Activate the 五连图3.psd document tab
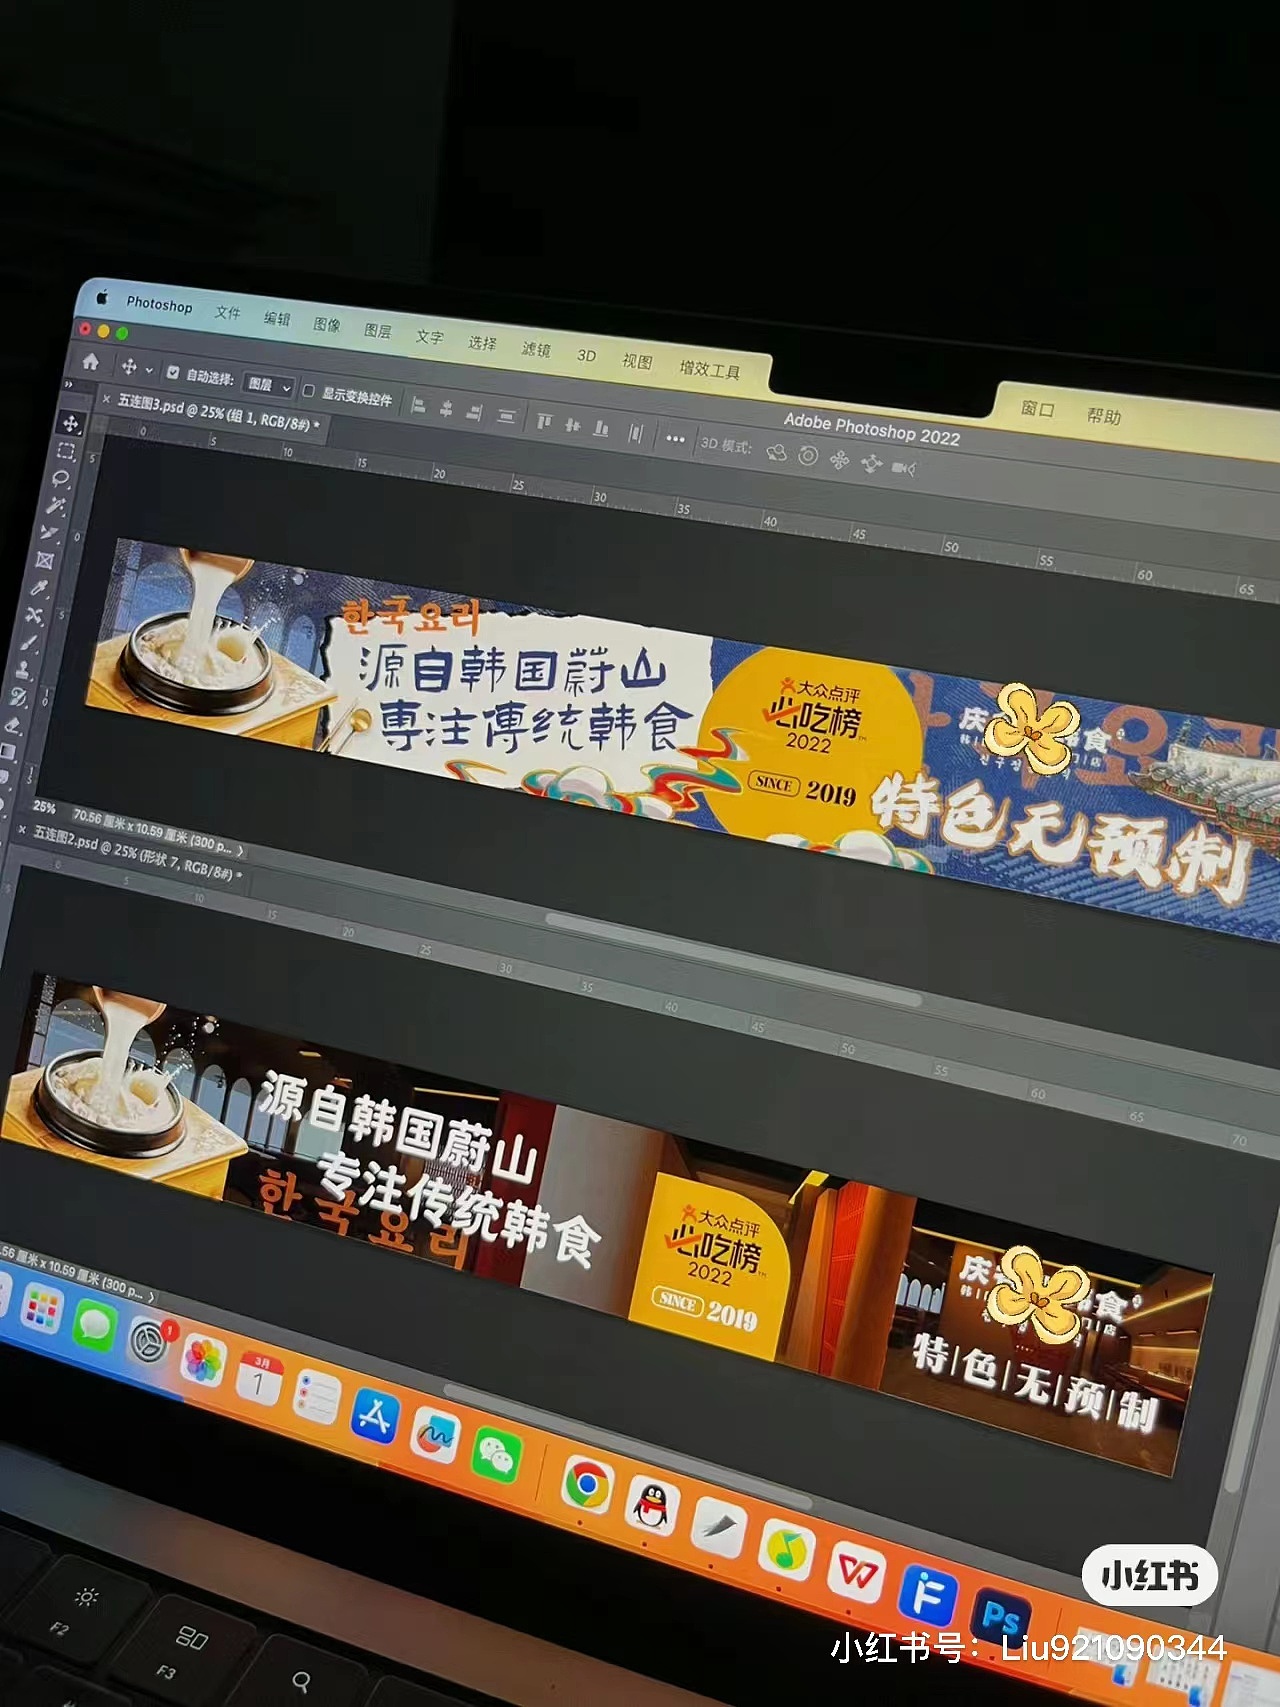1280x1707 pixels. point(218,411)
